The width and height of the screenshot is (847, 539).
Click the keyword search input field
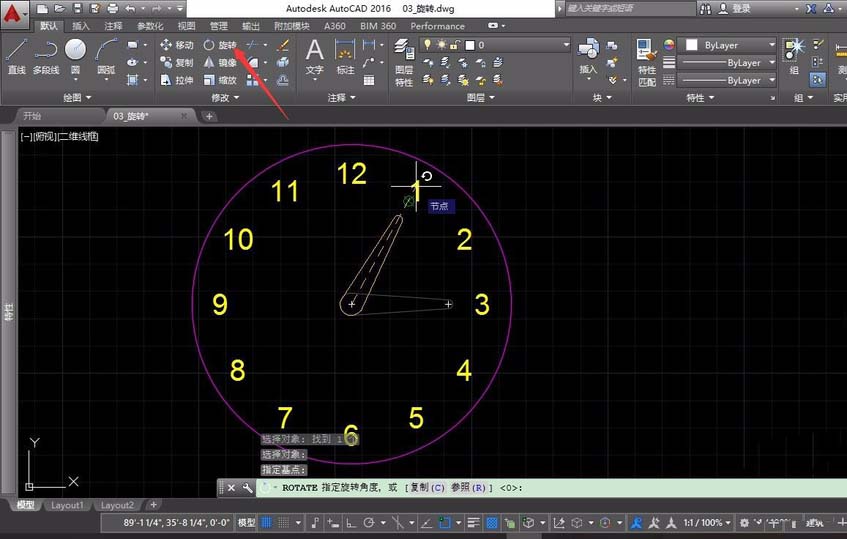[630, 9]
